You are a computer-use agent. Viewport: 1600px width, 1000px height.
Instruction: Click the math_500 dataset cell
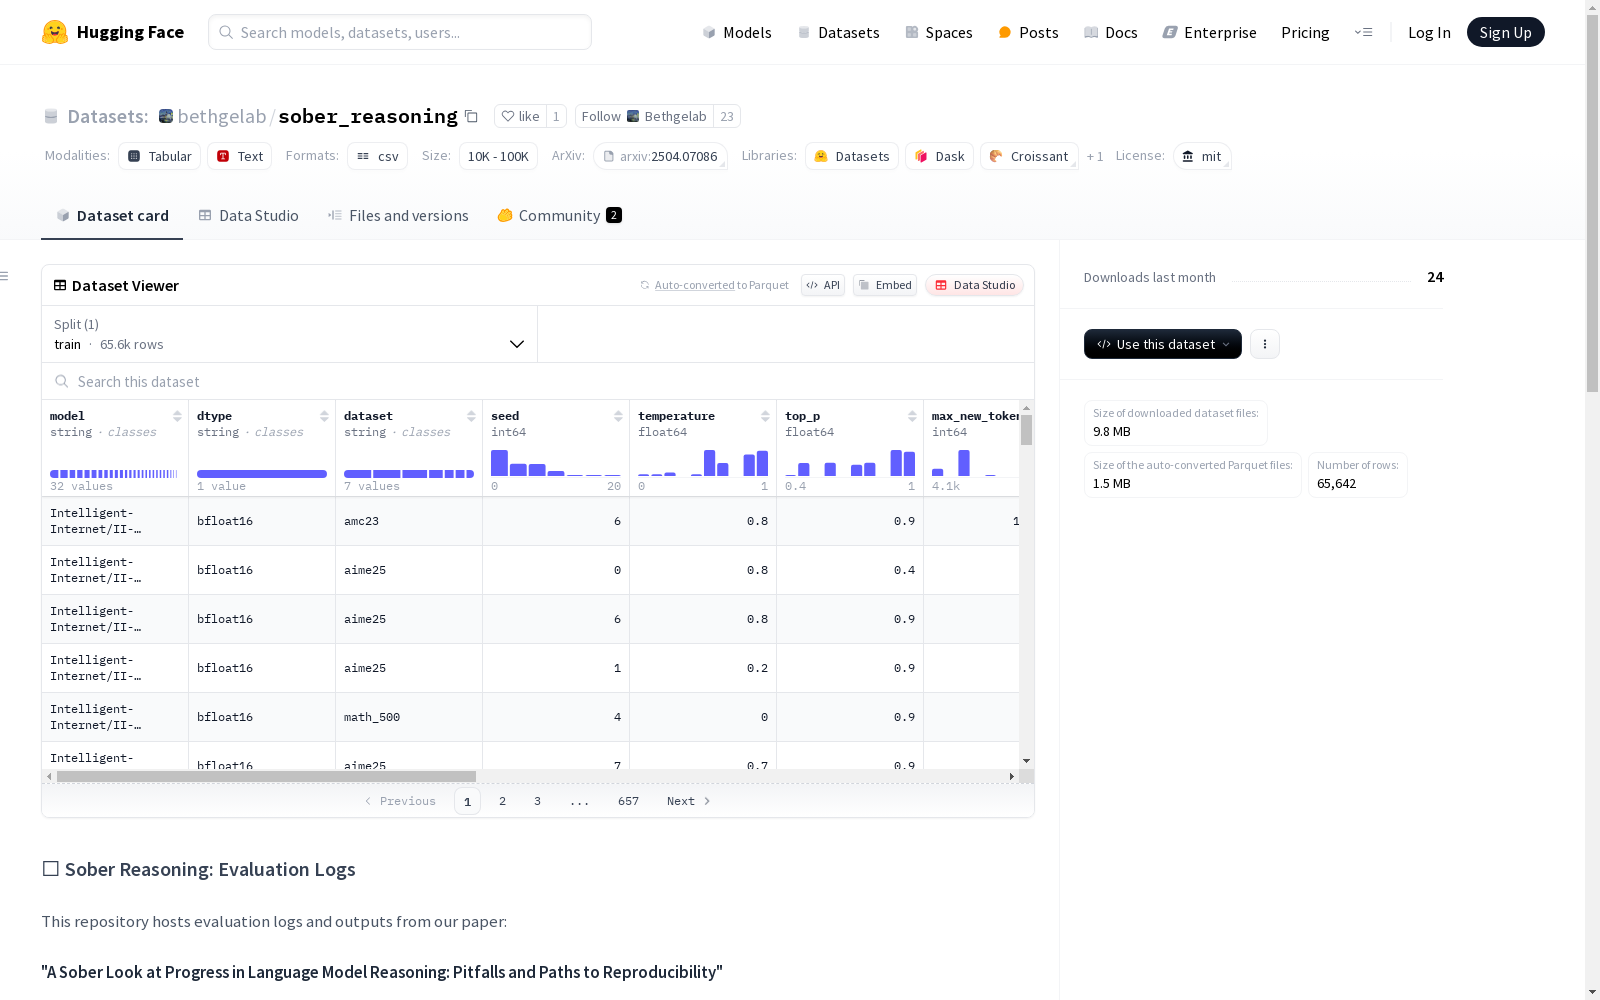click(409, 717)
